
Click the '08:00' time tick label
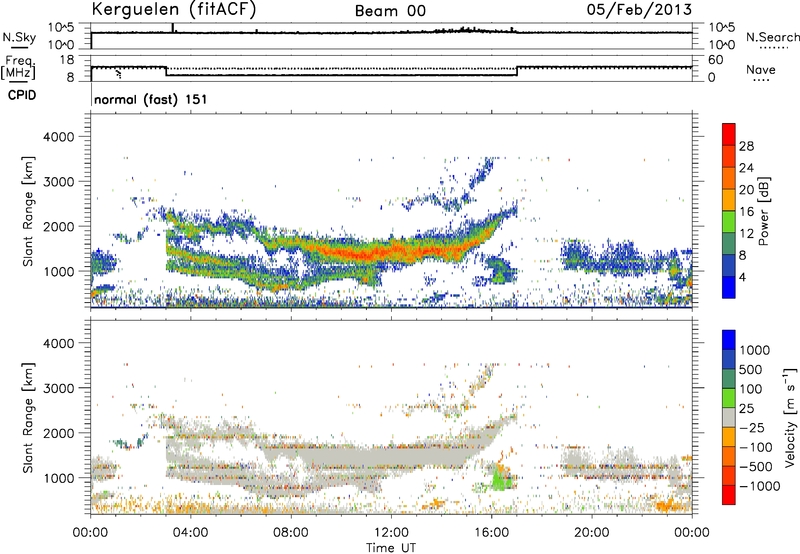[x=291, y=533]
